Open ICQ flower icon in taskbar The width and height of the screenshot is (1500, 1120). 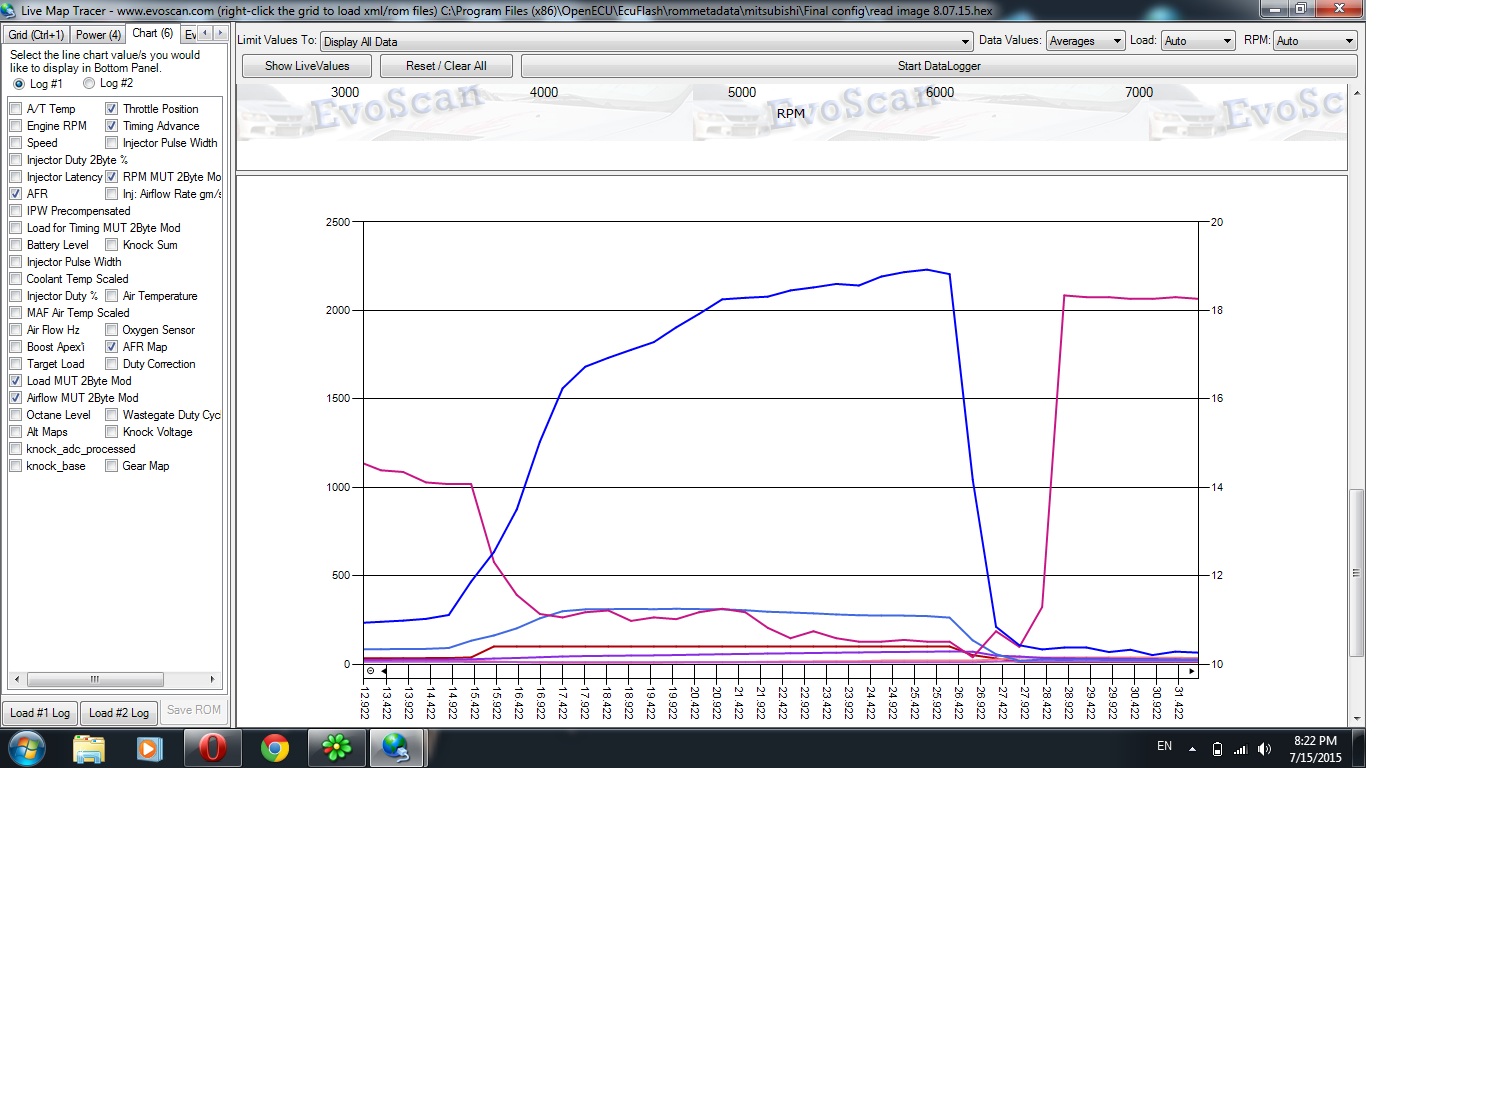pyautogui.click(x=337, y=748)
